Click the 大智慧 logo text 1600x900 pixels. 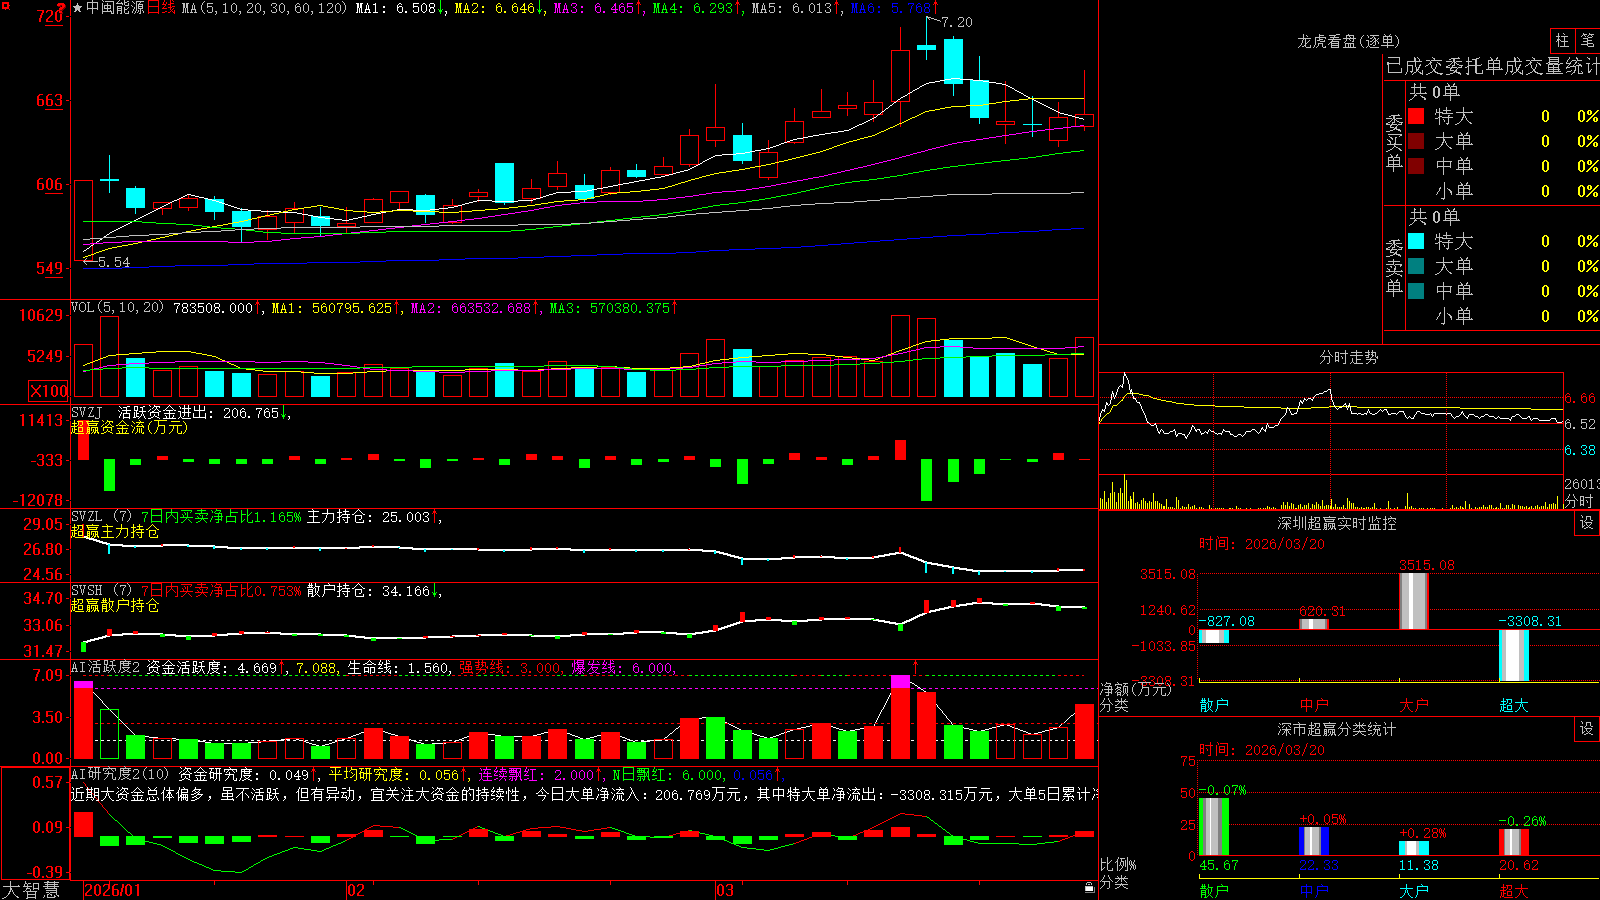pos(30,890)
